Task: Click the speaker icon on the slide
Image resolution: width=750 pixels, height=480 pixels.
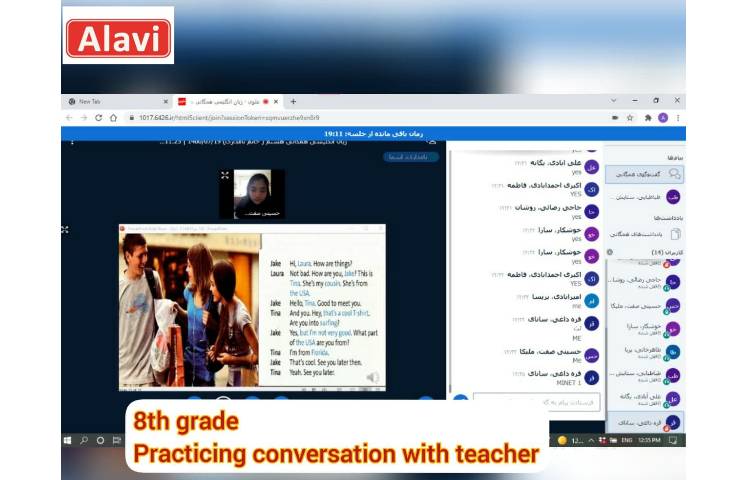Action: tap(372, 378)
